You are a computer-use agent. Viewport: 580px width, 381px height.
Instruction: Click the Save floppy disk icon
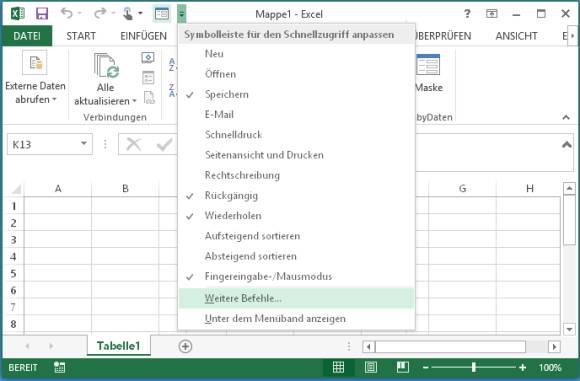42,14
